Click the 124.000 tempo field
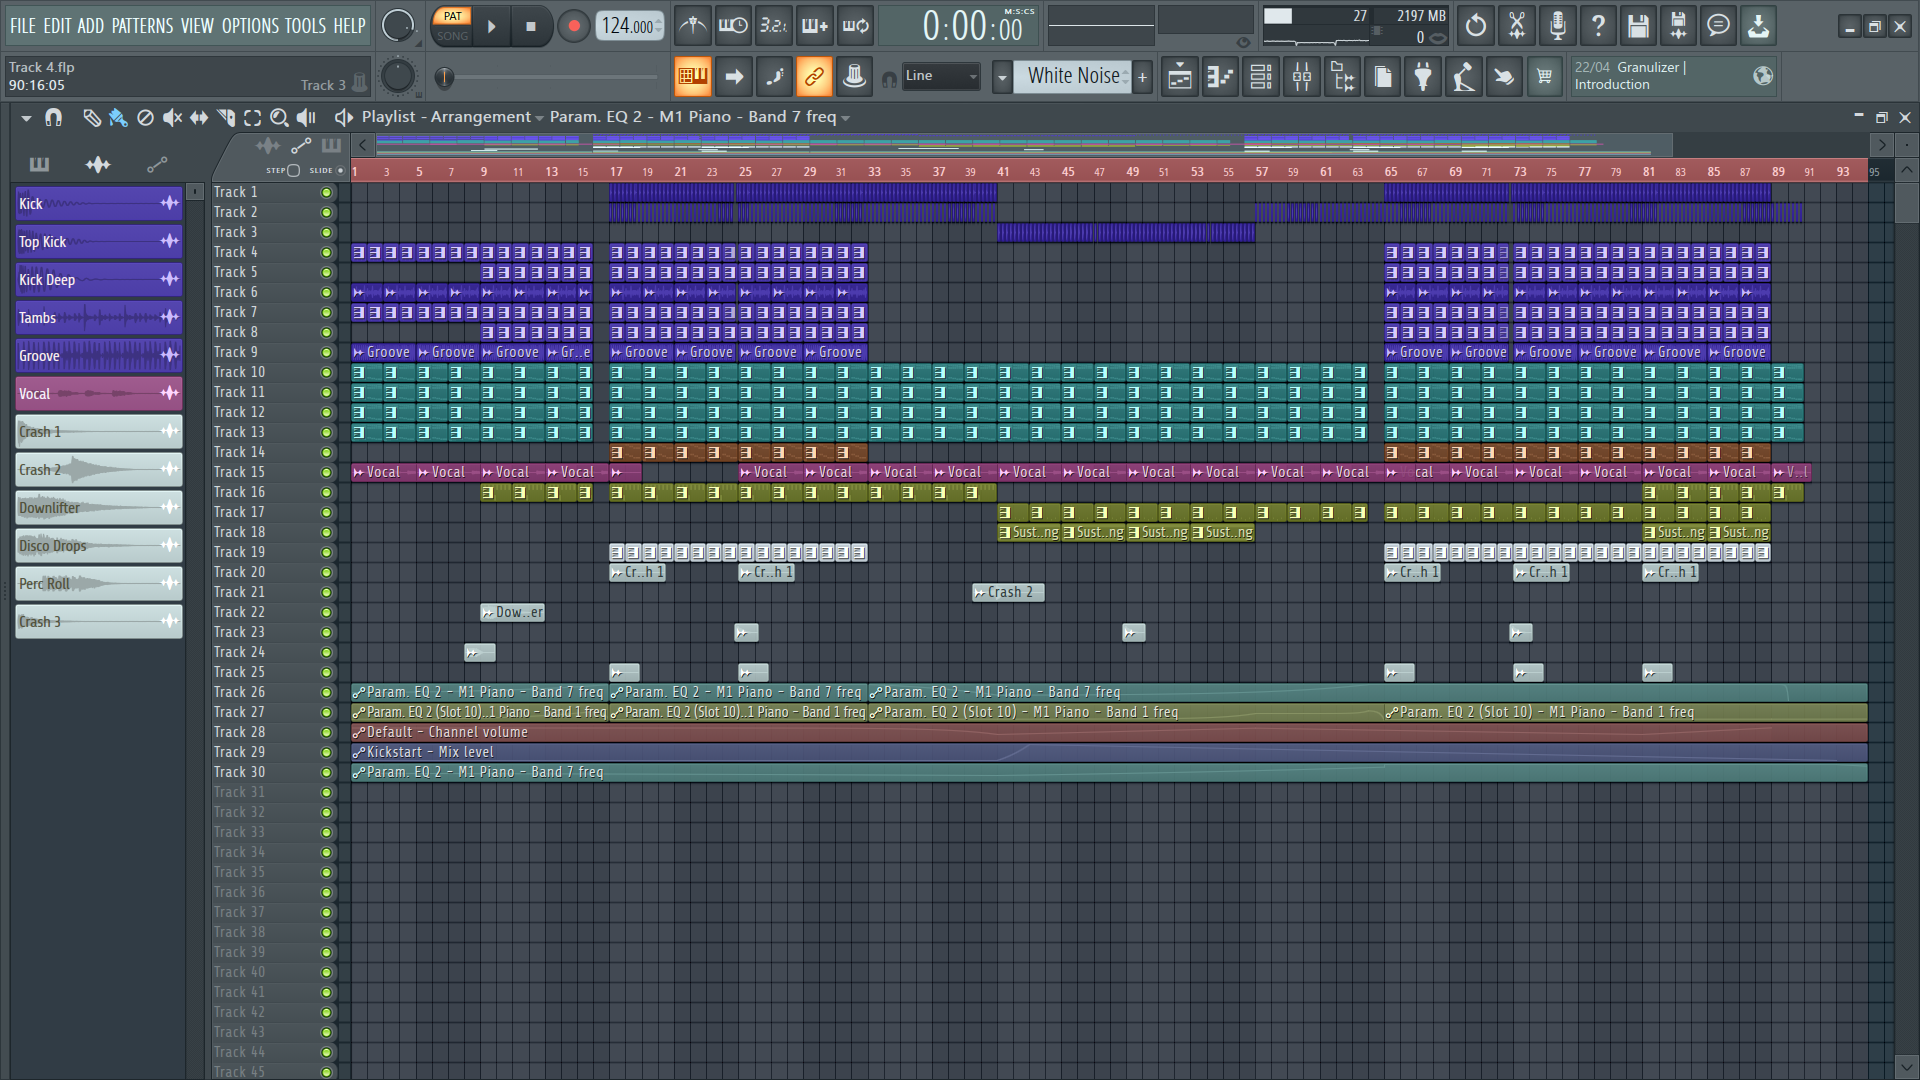The width and height of the screenshot is (1920, 1080). point(628,26)
